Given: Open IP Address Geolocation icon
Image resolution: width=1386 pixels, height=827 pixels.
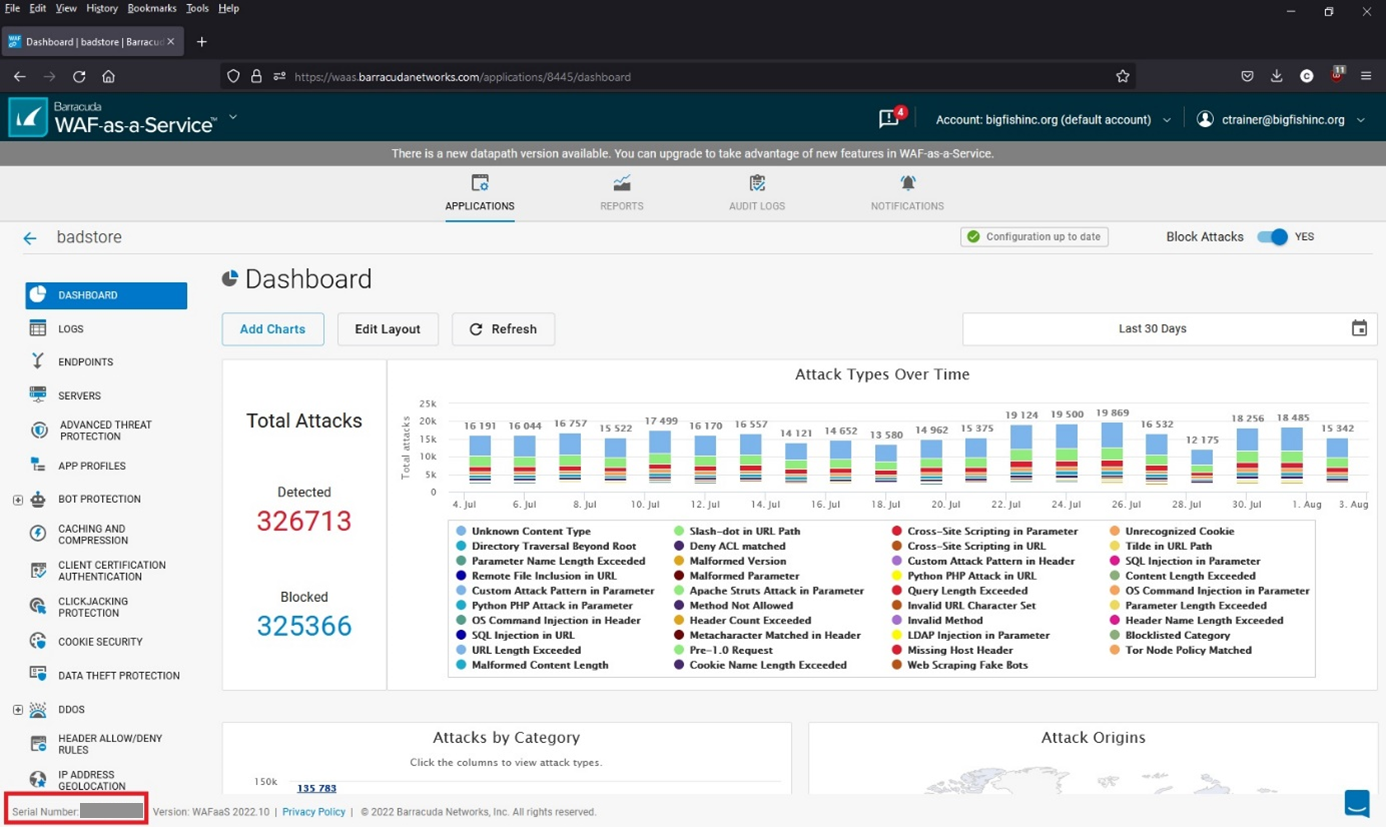Looking at the screenshot, I should (x=38, y=780).
